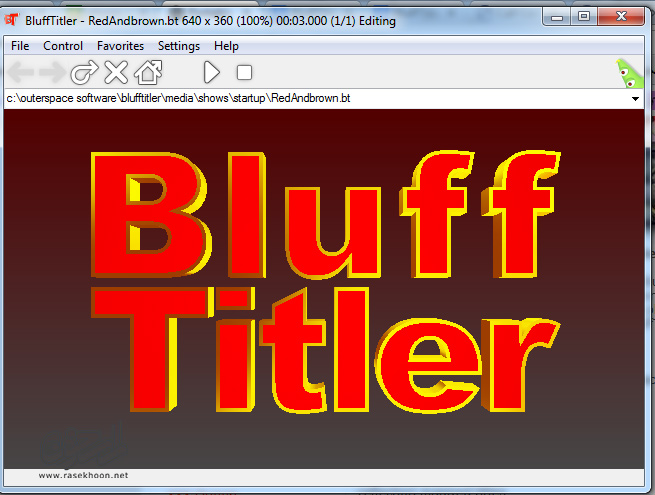Viewport: 655px width, 495px height.
Task: Click the BluffTitler app icon in title bar
Action: click(12, 20)
